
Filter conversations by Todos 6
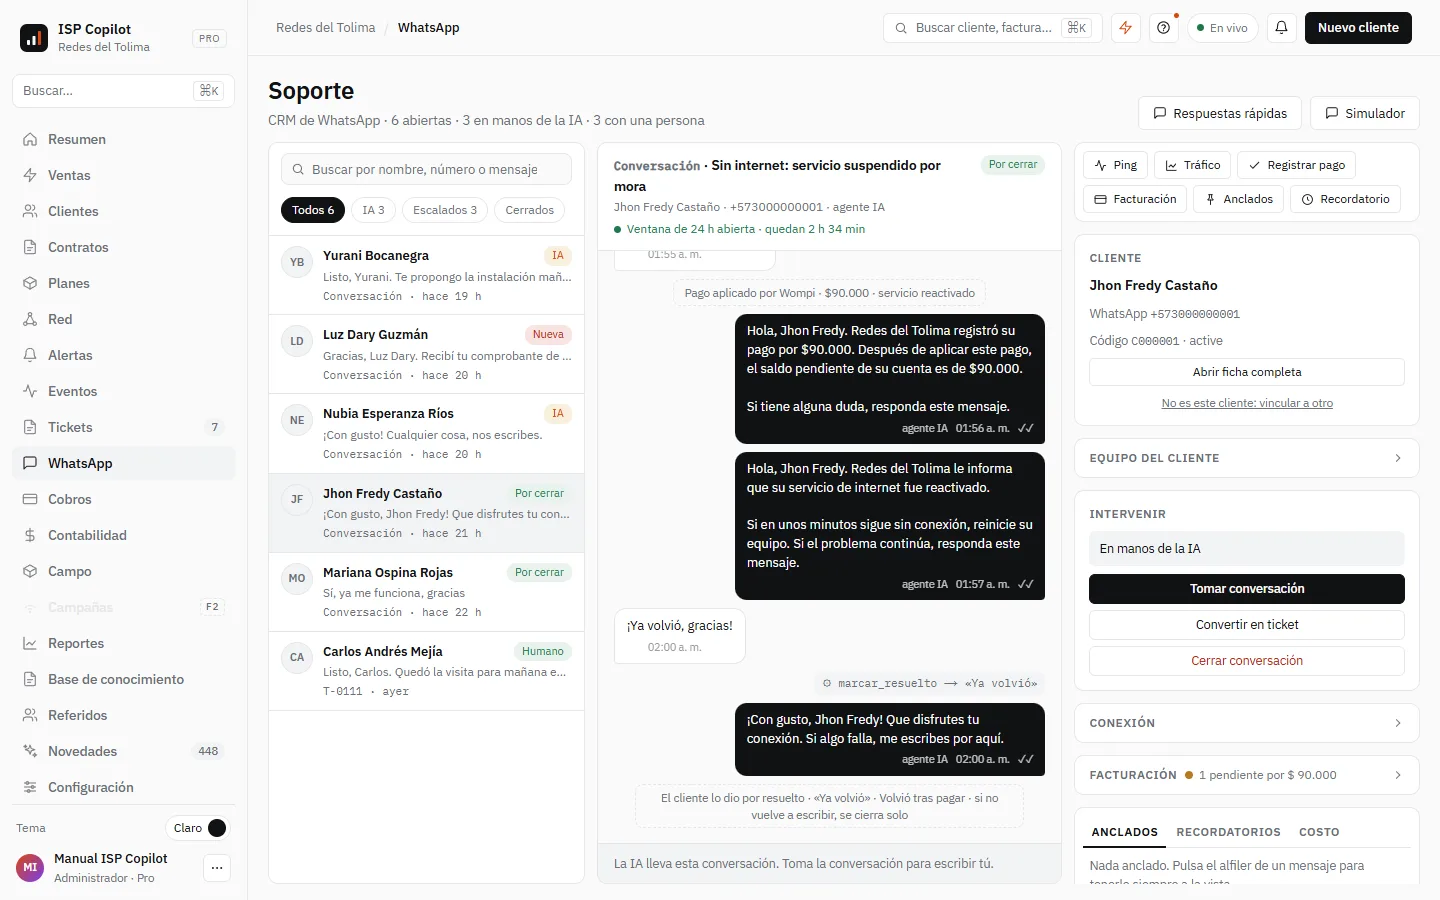(313, 210)
